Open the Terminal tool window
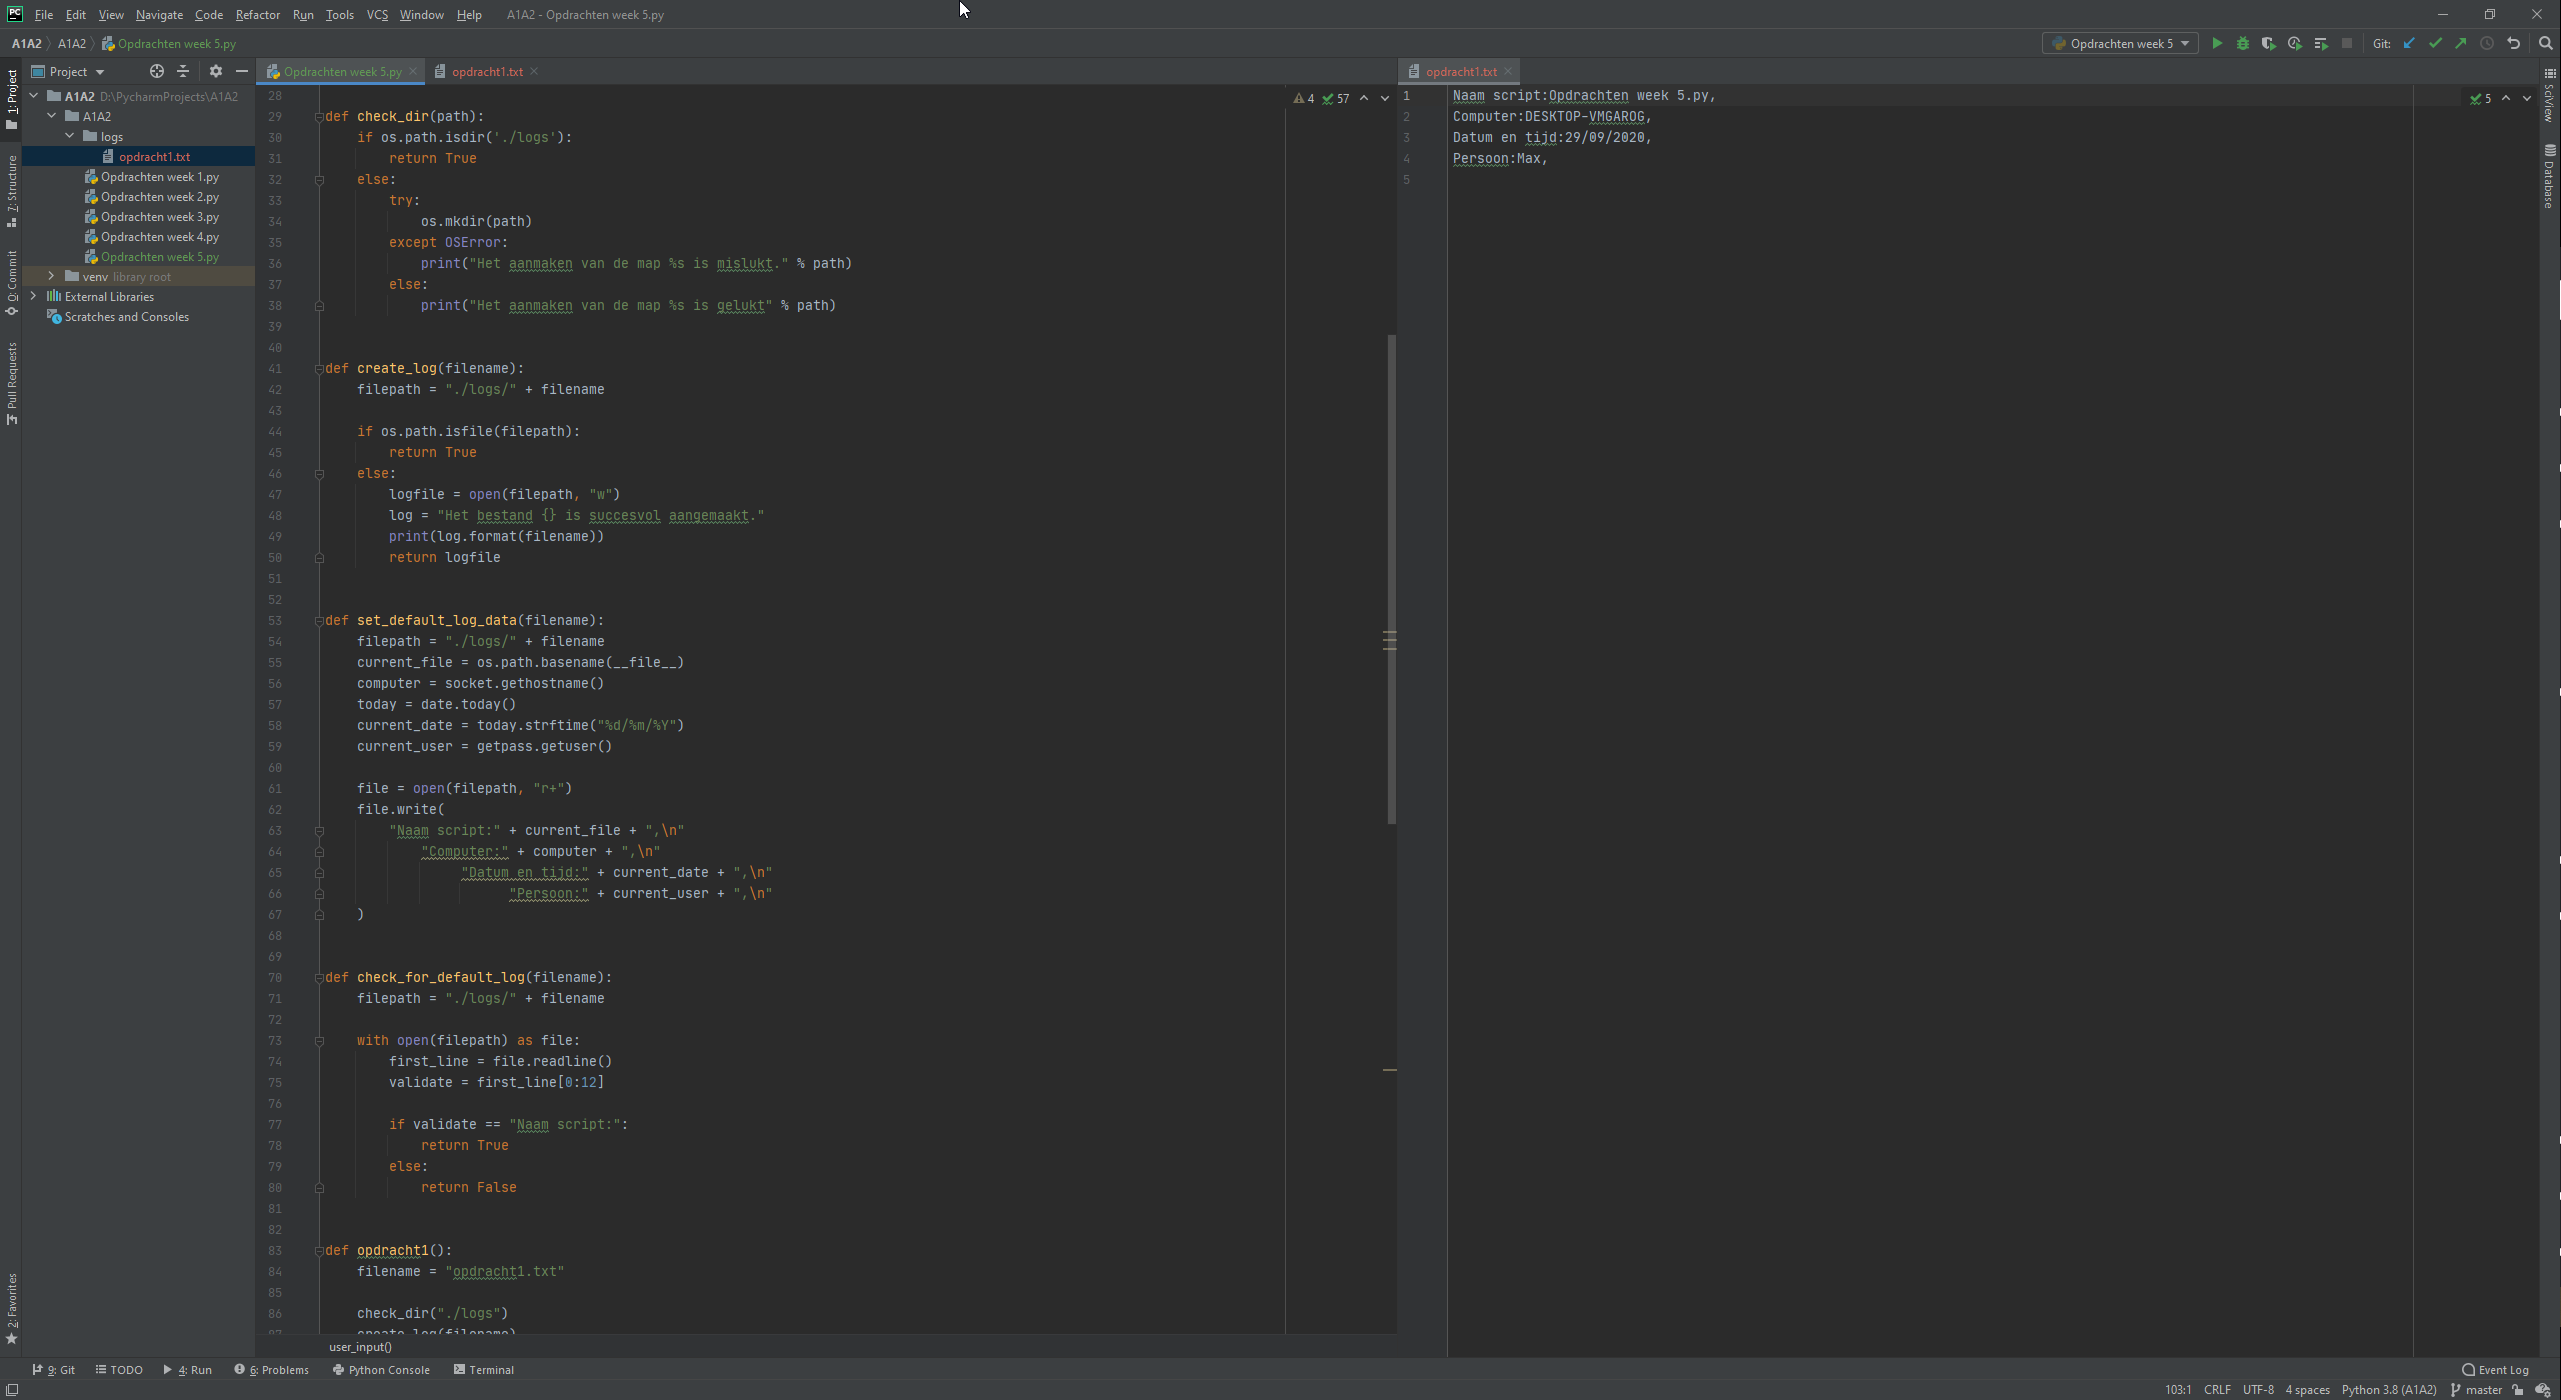This screenshot has height=1400, width=2561. [x=484, y=1370]
